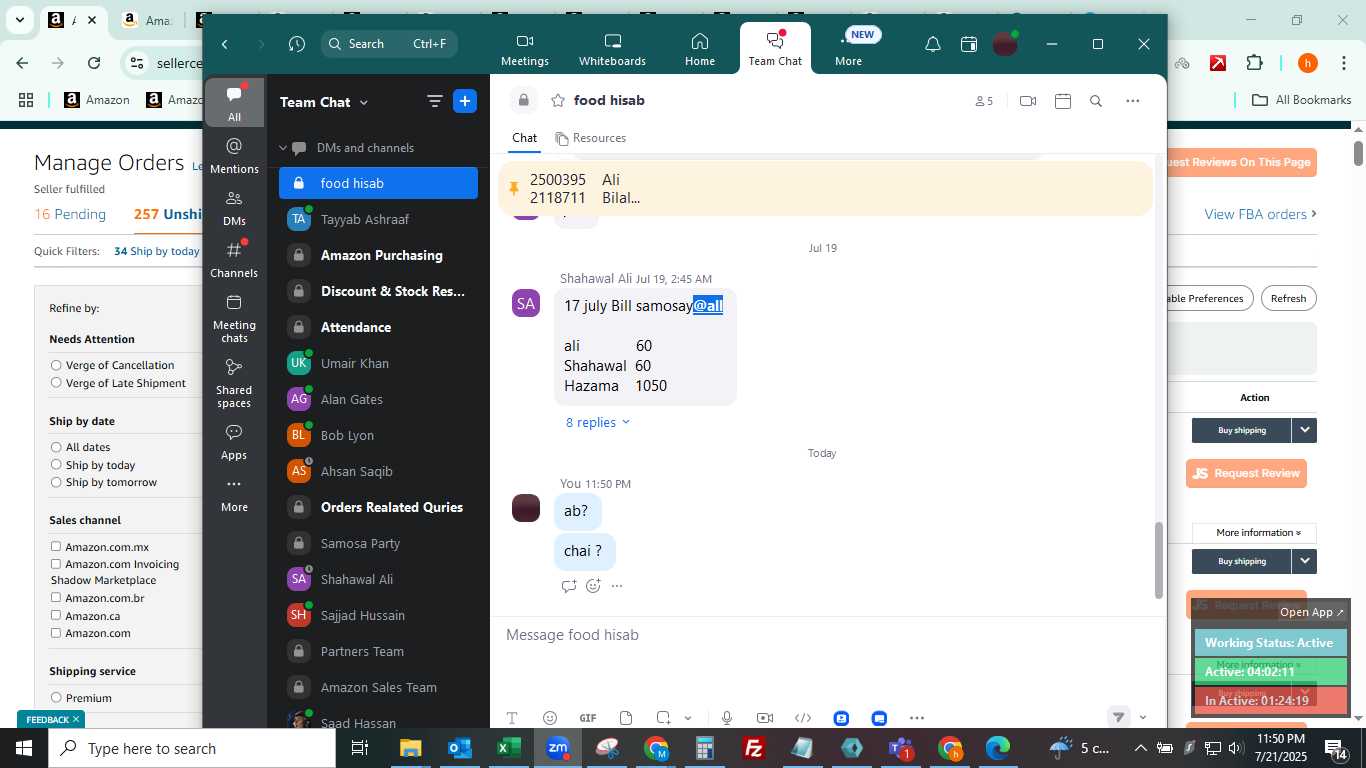Viewport: 1366px width, 768px height.
Task: Click the Zoom notifications bell icon
Action: 932,44
